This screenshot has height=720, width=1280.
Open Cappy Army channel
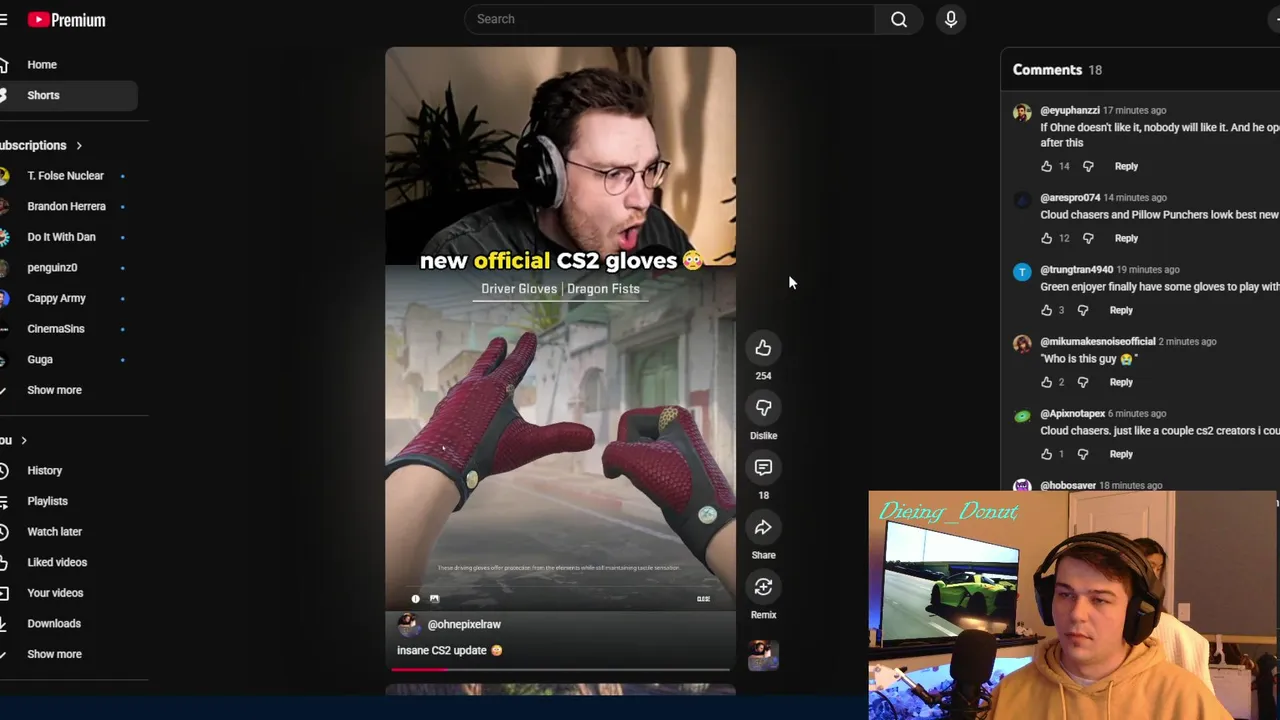pos(56,298)
